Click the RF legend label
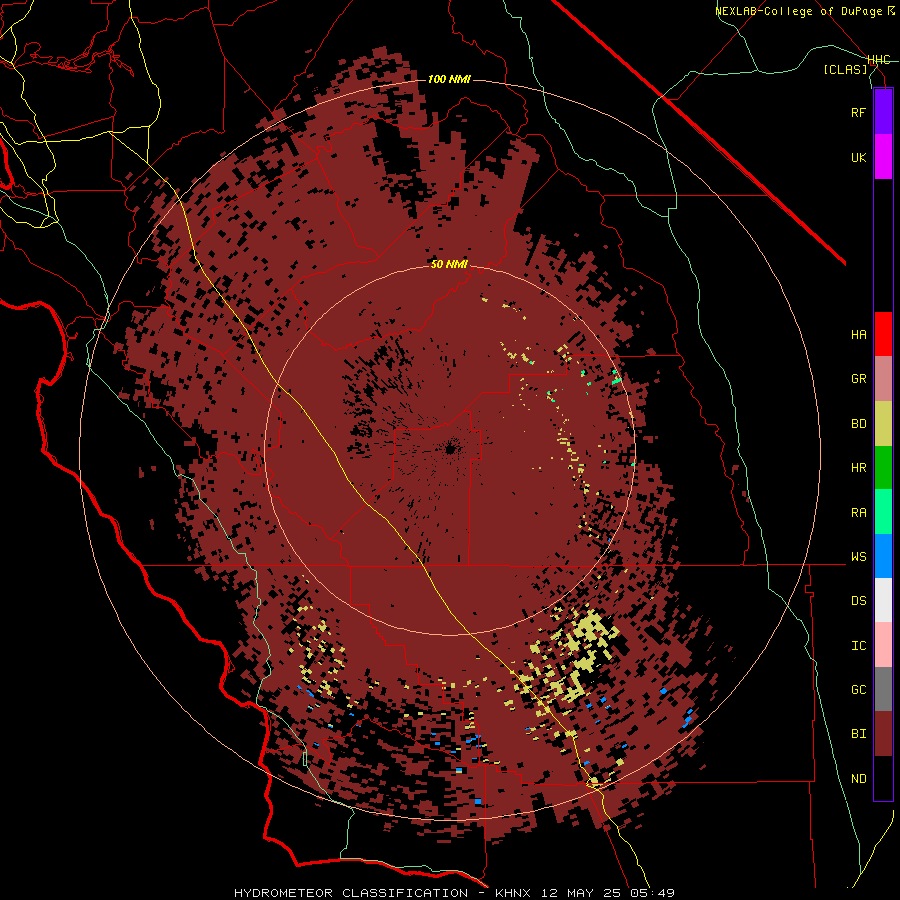Image resolution: width=900 pixels, height=900 pixels. (x=858, y=112)
